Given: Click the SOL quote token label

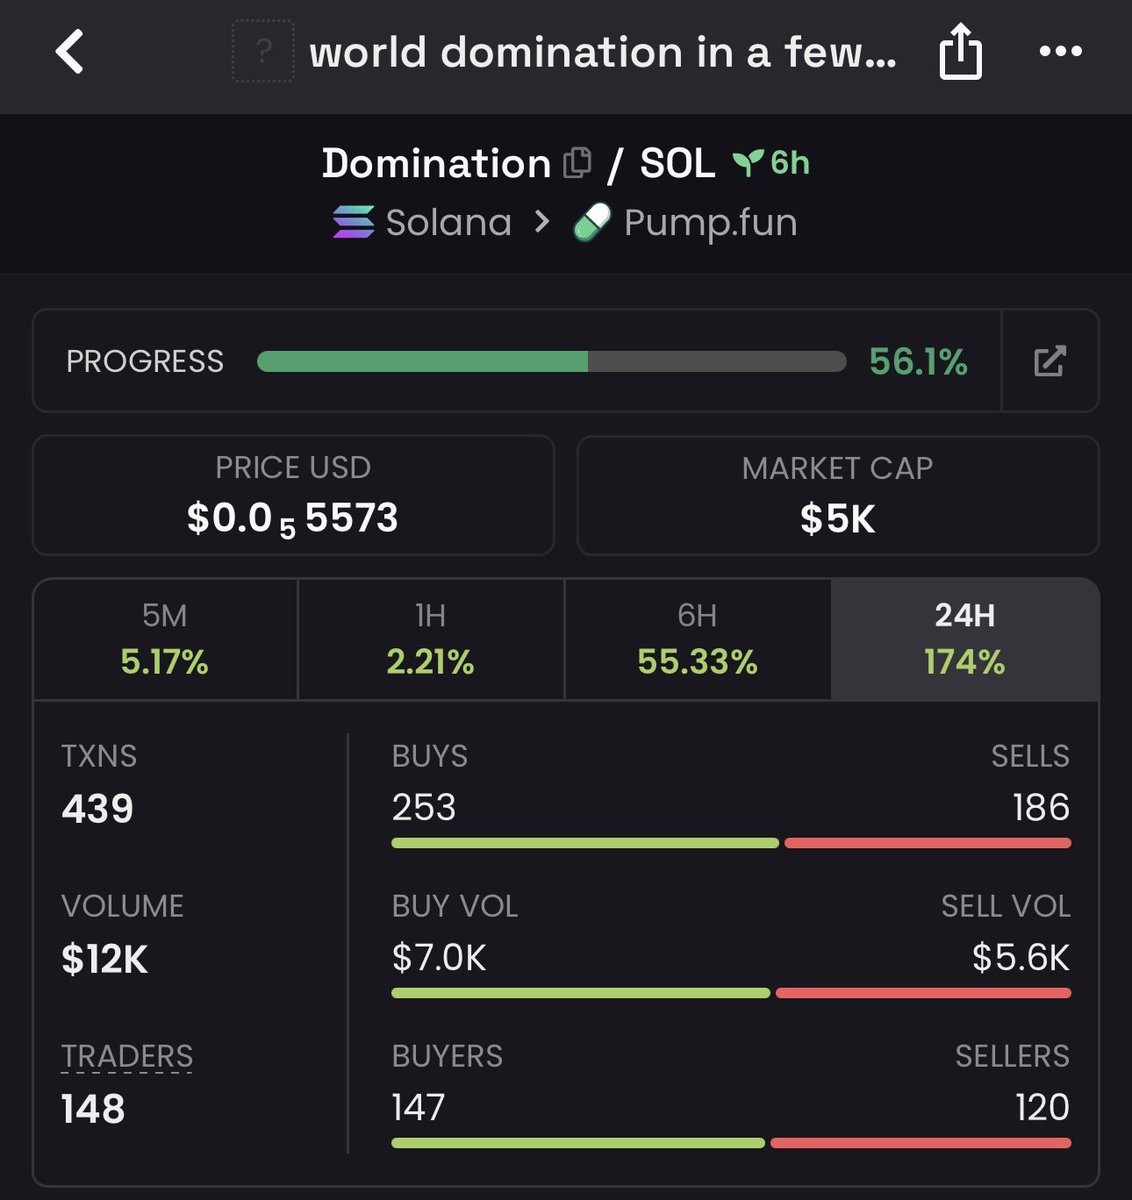Looking at the screenshot, I should pos(677,163).
